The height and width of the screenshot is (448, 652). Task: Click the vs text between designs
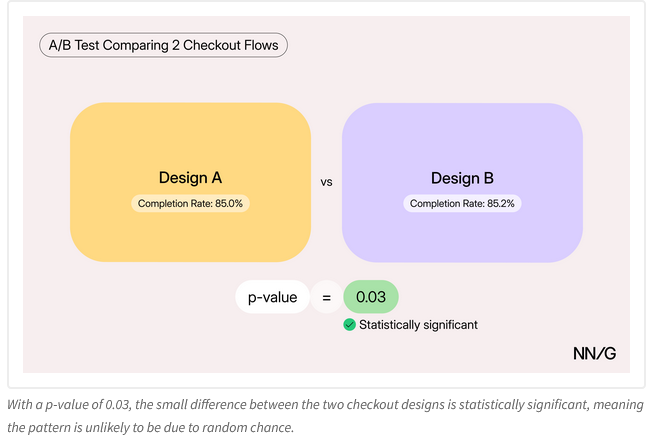point(326,183)
